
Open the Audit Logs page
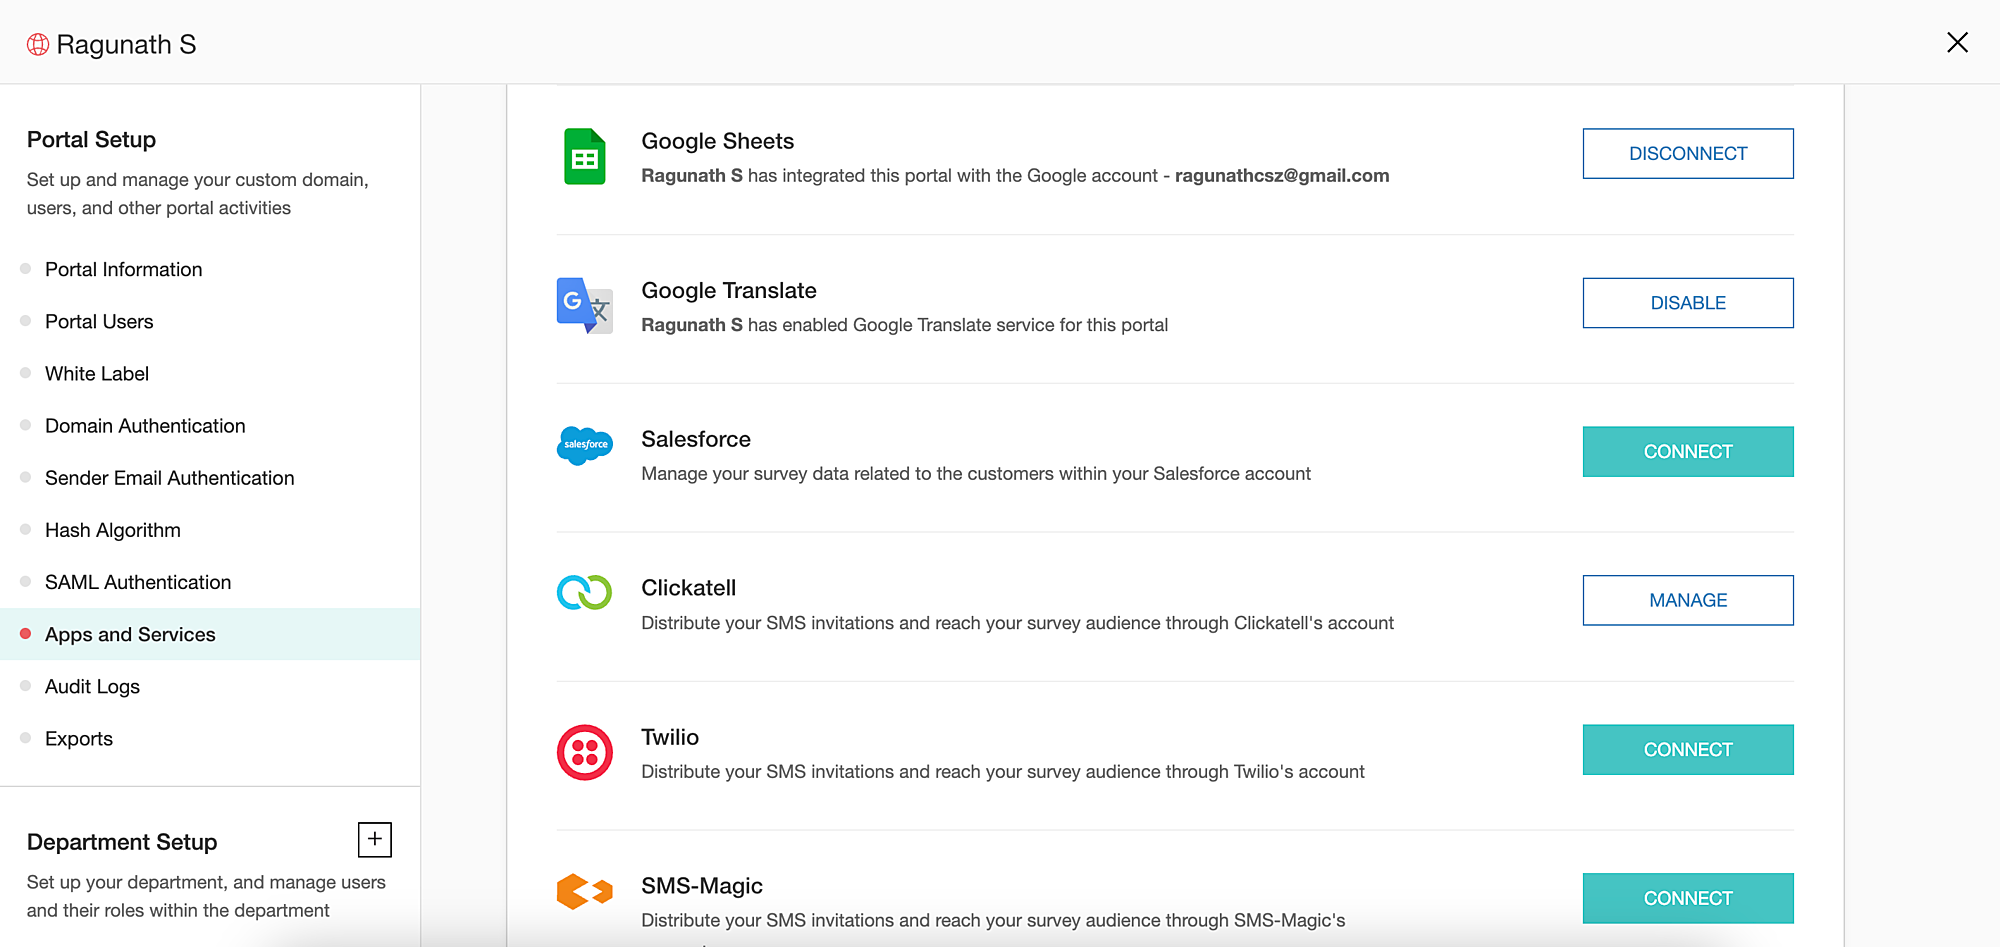click(92, 686)
